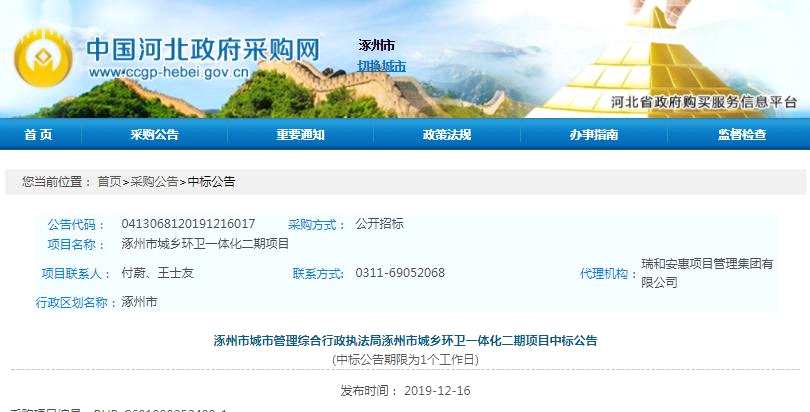Open the 首页 navigation menu item
The width and height of the screenshot is (810, 412).
pyautogui.click(x=39, y=135)
